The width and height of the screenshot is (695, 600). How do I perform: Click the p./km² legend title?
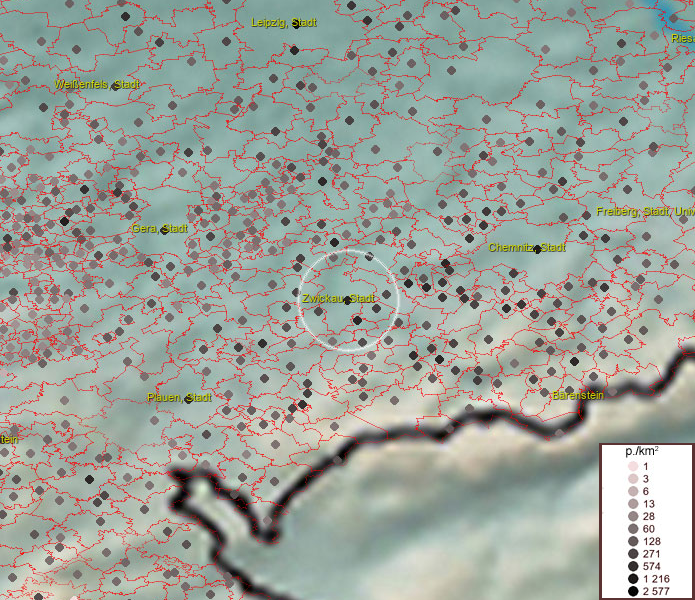pos(642,452)
